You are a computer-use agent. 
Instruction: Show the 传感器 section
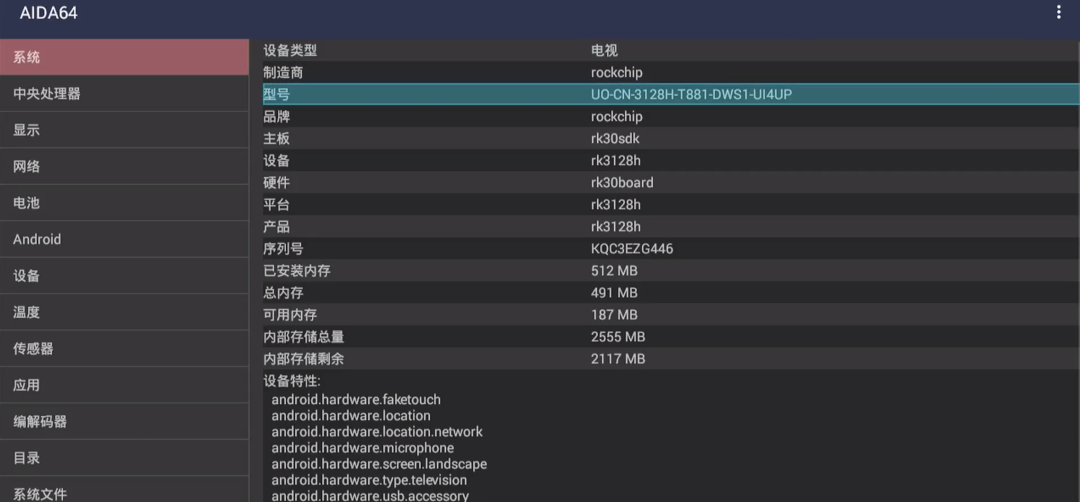124,349
